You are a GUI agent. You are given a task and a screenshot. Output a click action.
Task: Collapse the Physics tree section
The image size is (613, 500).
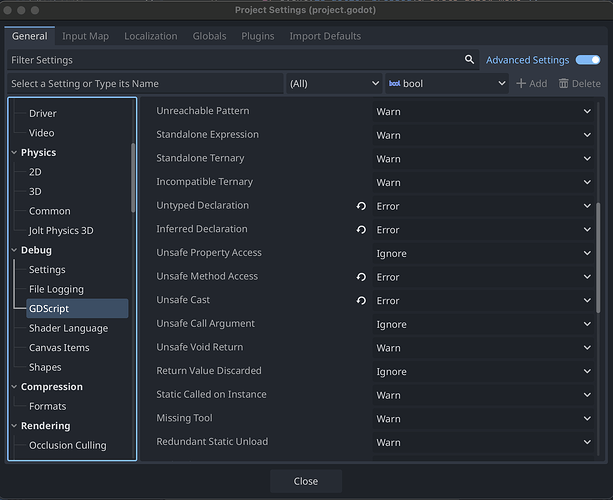coord(14,152)
